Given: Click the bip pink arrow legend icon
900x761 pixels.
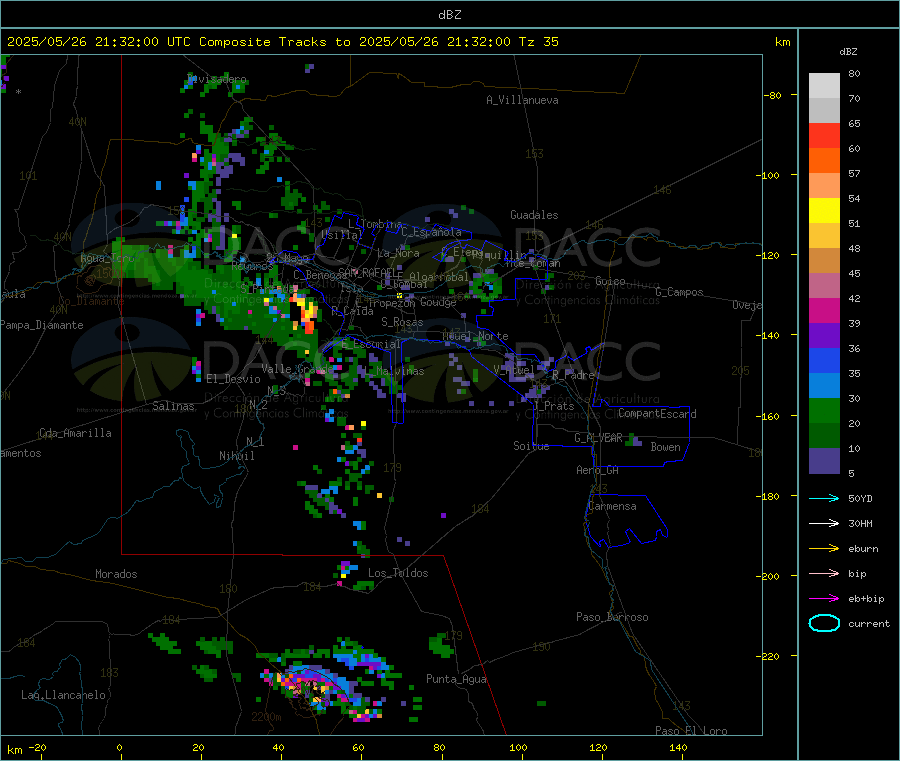Looking at the screenshot, I should pos(824,573).
